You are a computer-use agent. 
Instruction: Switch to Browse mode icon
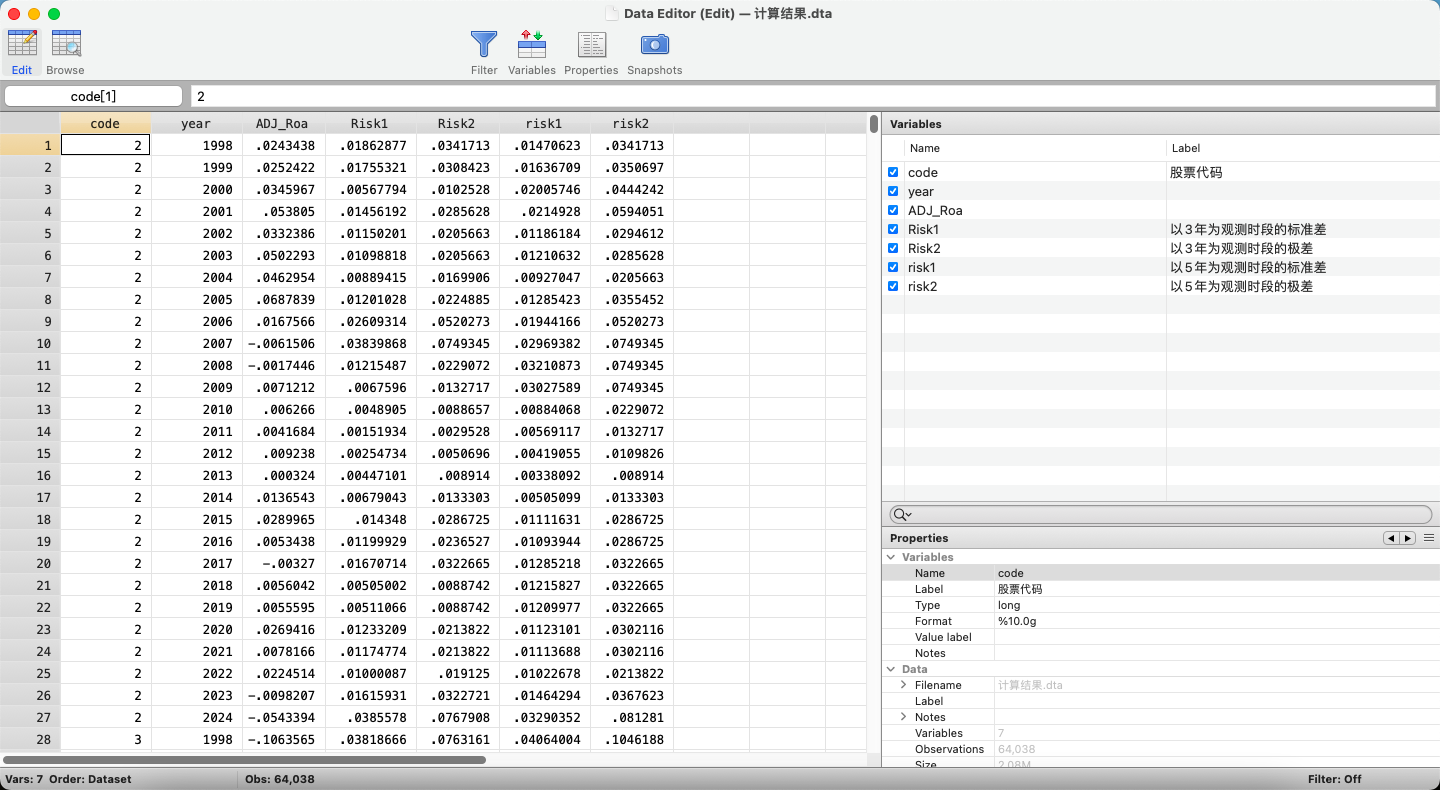(66, 44)
